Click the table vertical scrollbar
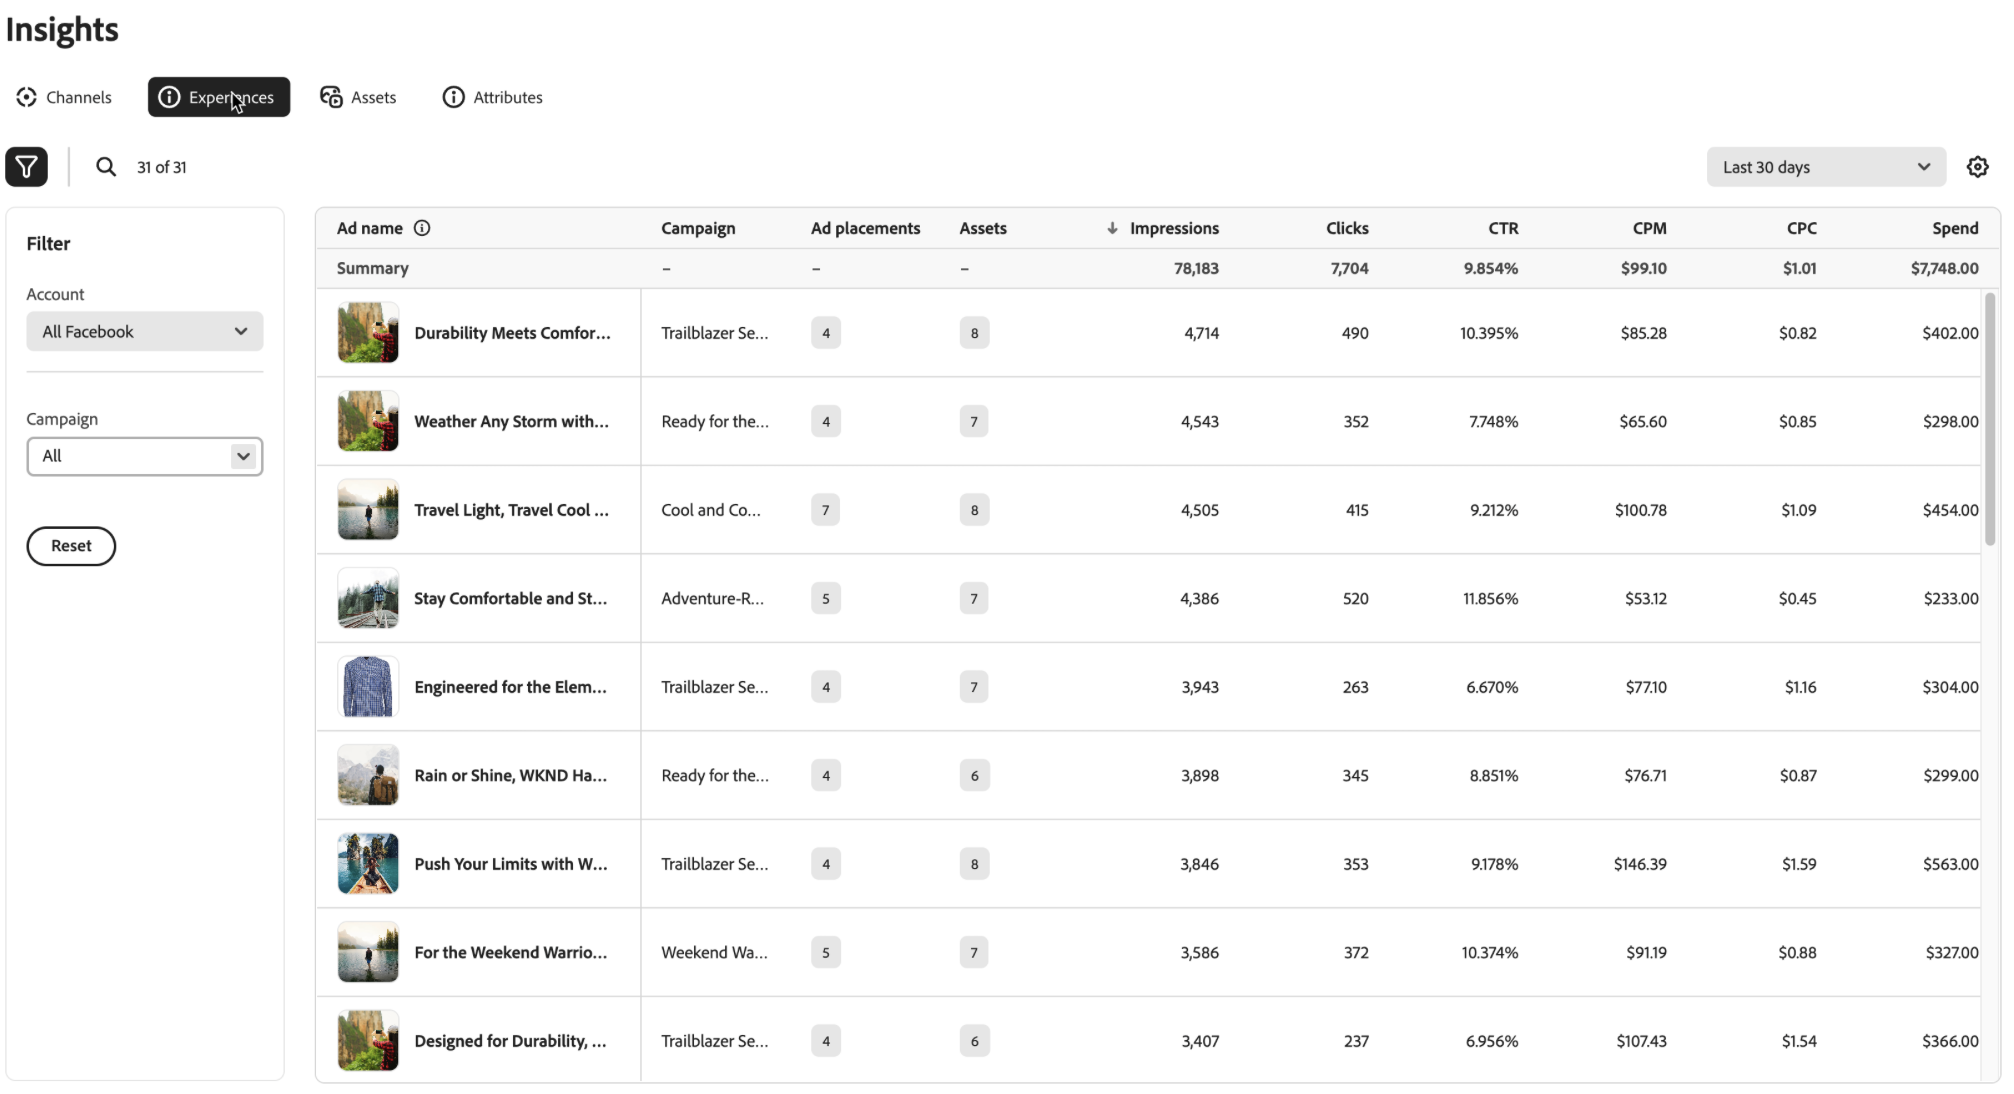The width and height of the screenshot is (2014, 1094). point(1990,420)
